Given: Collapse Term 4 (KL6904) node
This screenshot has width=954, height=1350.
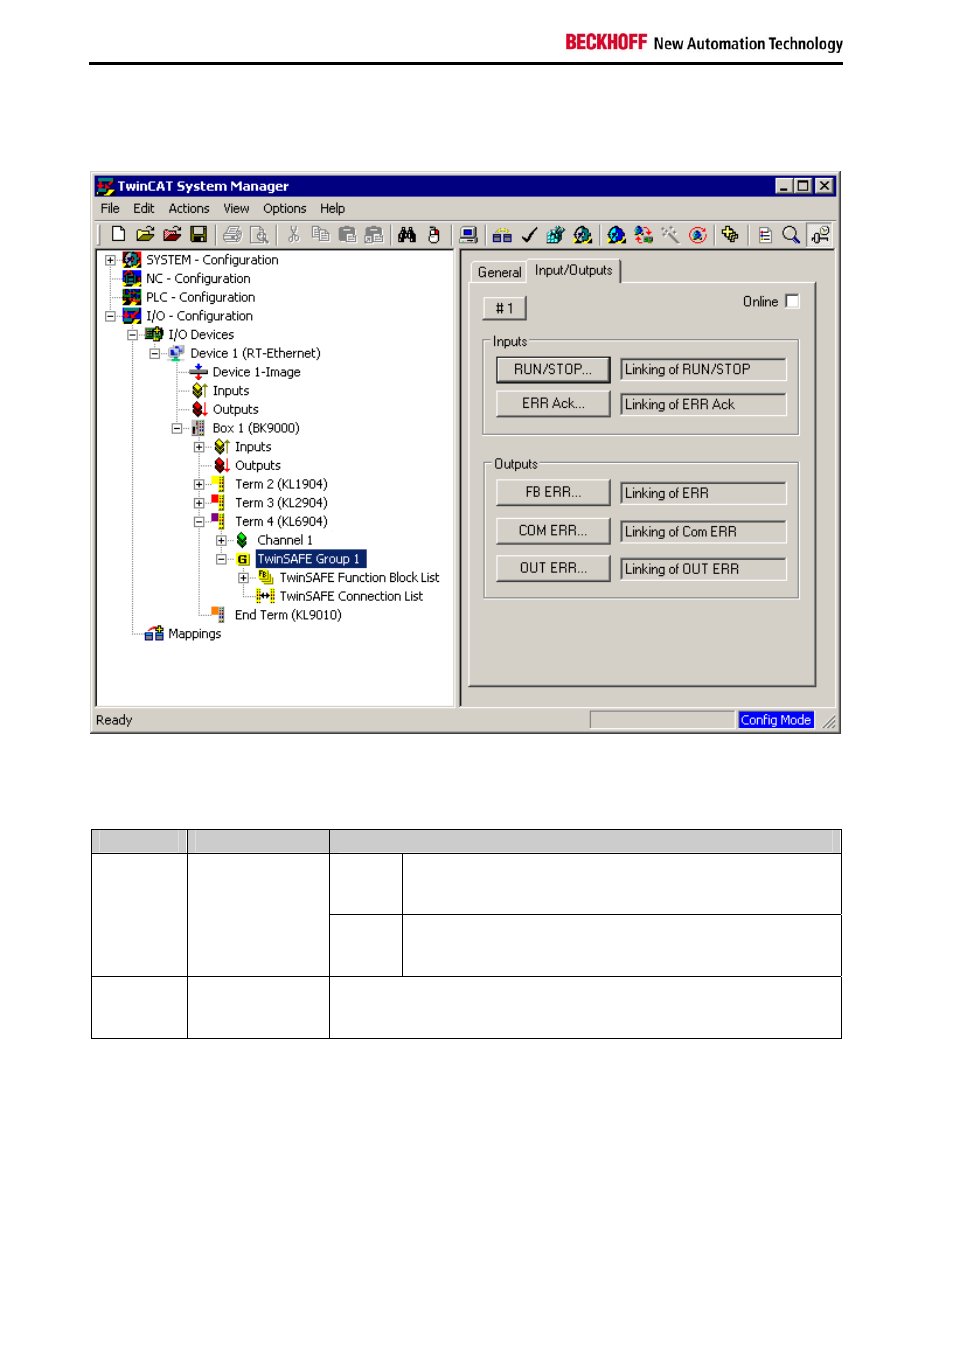Looking at the screenshot, I should click(x=199, y=522).
